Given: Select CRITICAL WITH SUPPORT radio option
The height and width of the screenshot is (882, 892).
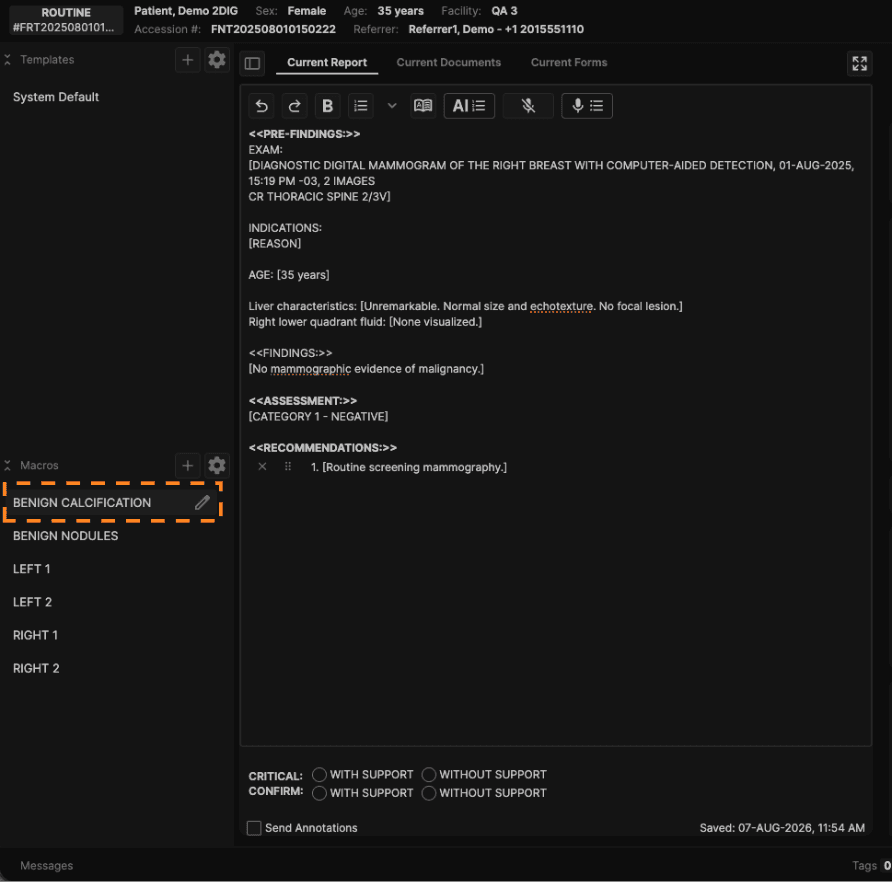Looking at the screenshot, I should 320,774.
